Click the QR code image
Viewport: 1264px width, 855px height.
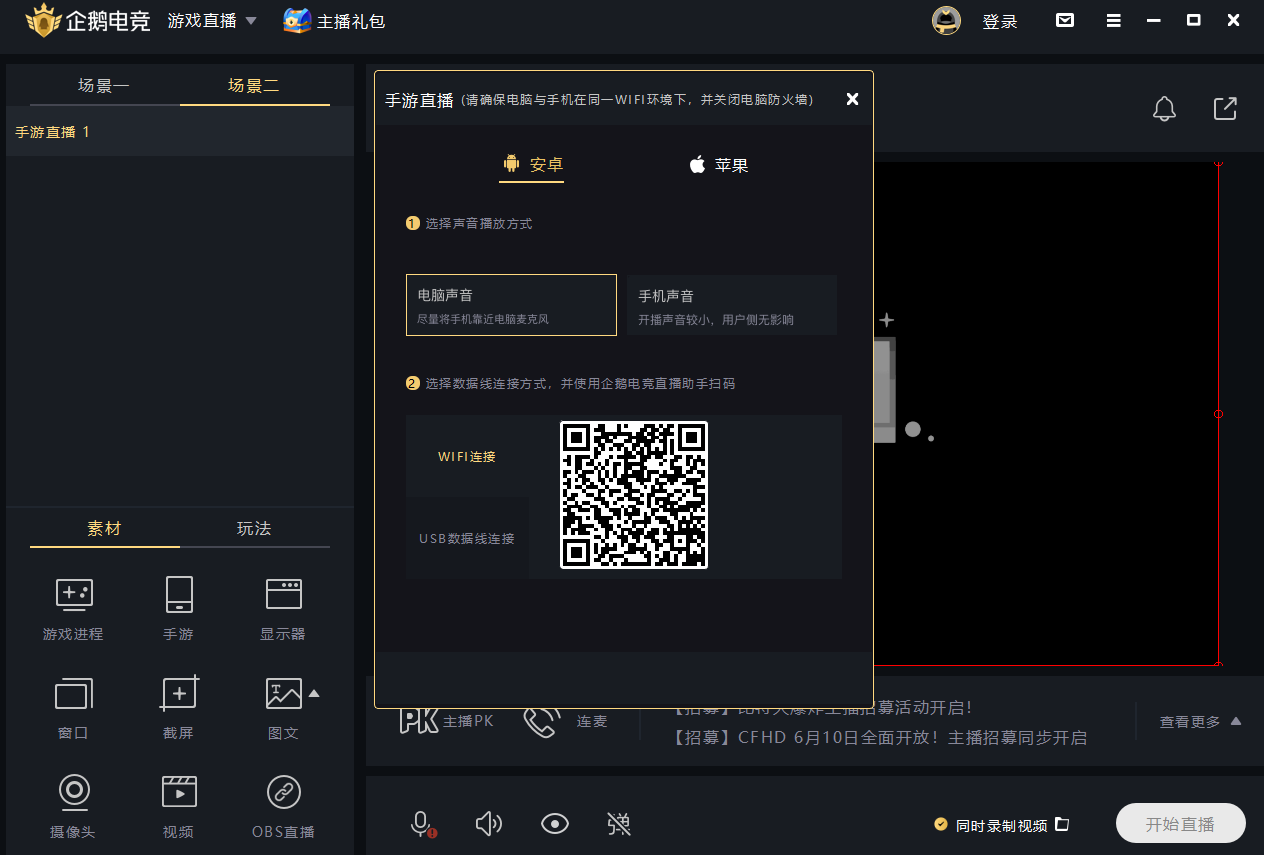point(633,495)
